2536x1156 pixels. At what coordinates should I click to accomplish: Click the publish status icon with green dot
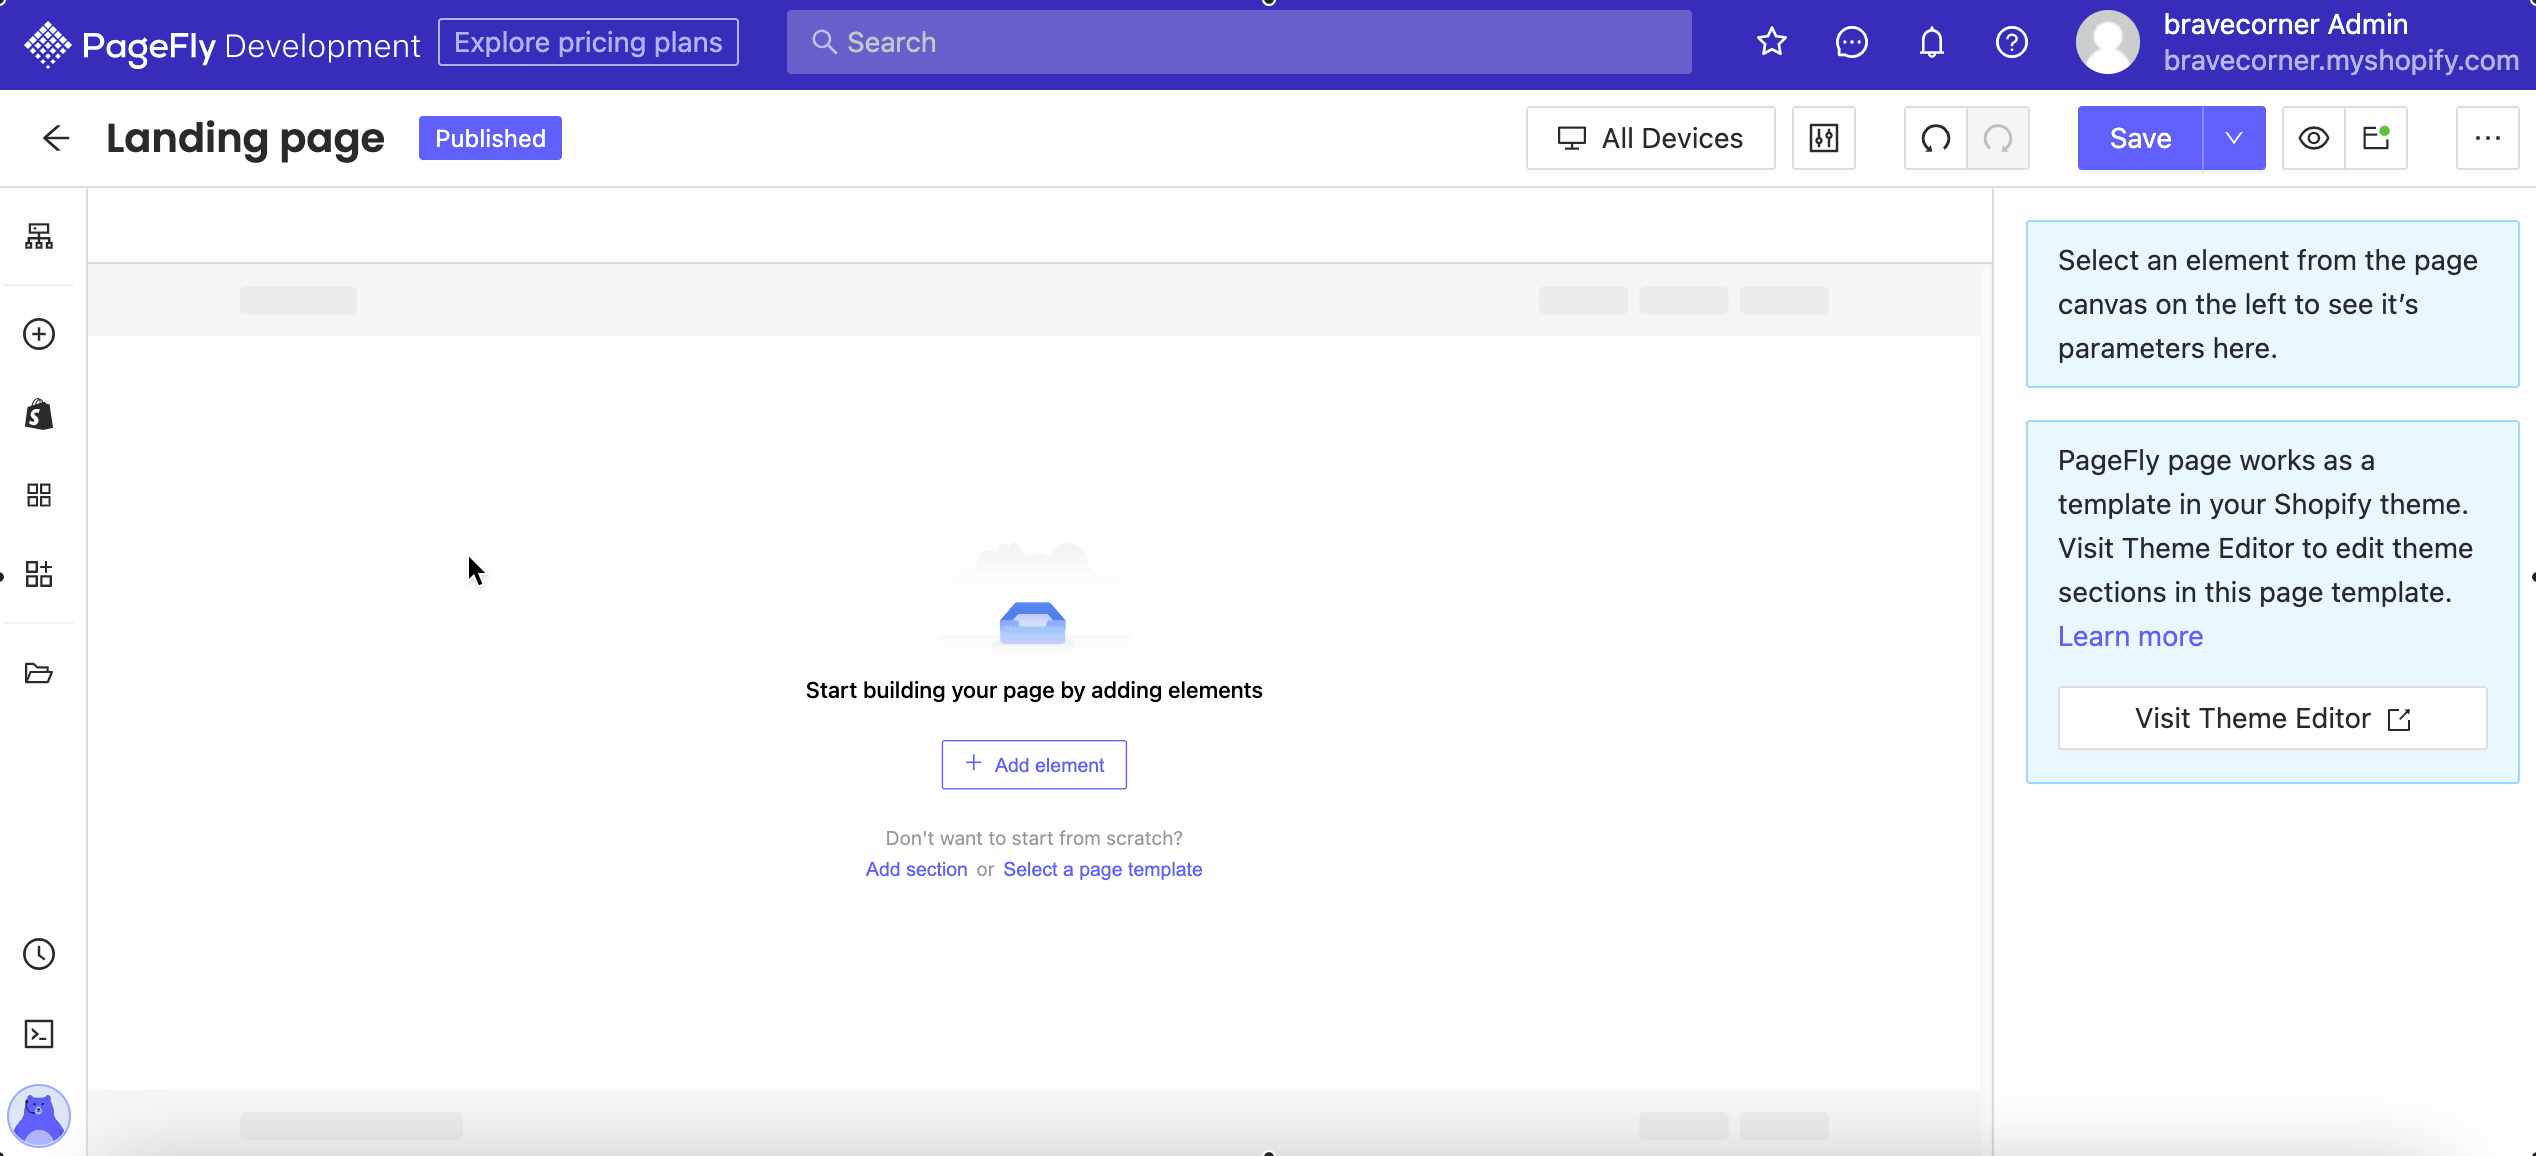click(x=2376, y=138)
